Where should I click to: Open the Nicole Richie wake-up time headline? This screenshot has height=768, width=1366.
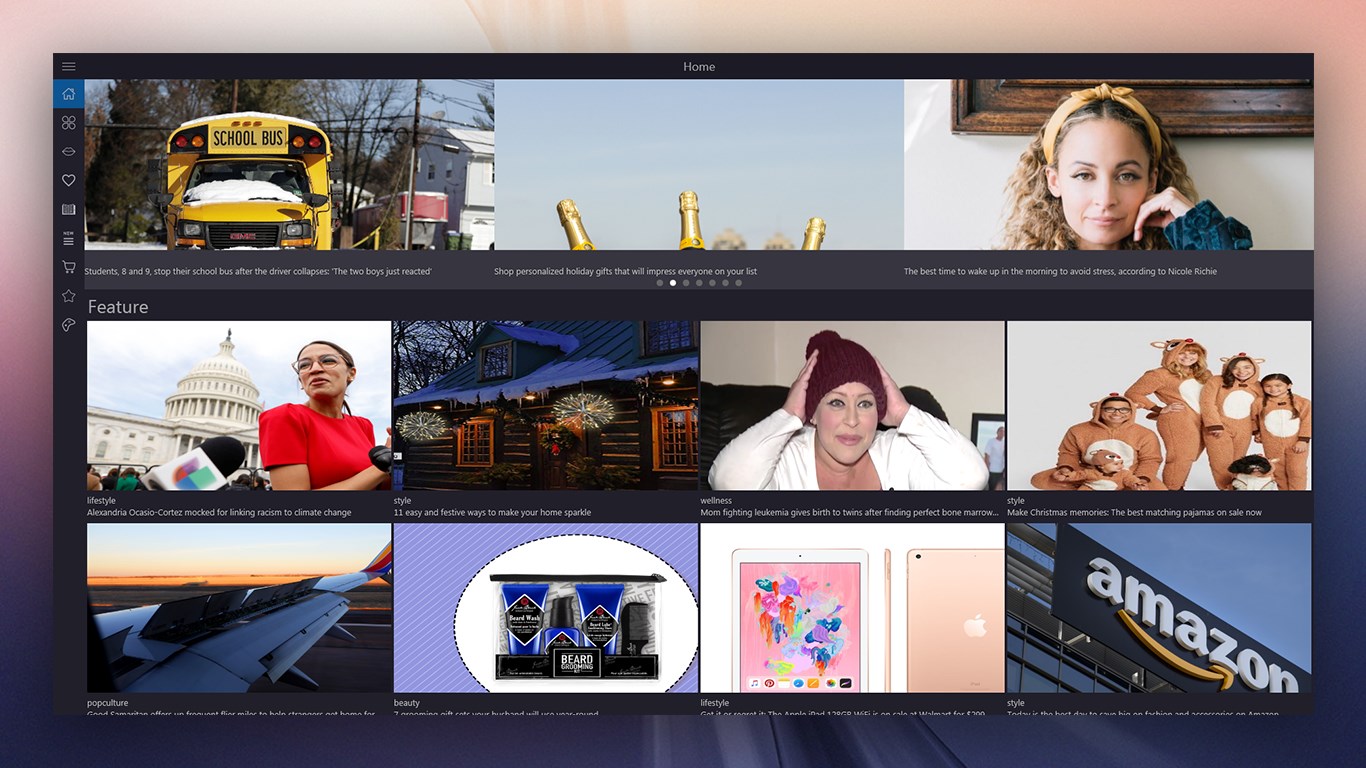click(x=1060, y=271)
